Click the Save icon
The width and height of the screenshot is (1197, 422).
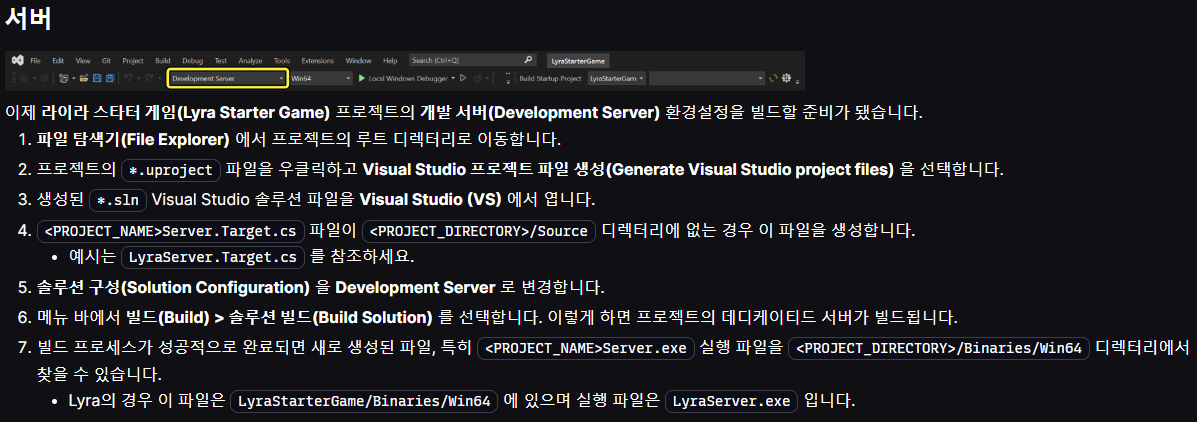[x=97, y=78]
